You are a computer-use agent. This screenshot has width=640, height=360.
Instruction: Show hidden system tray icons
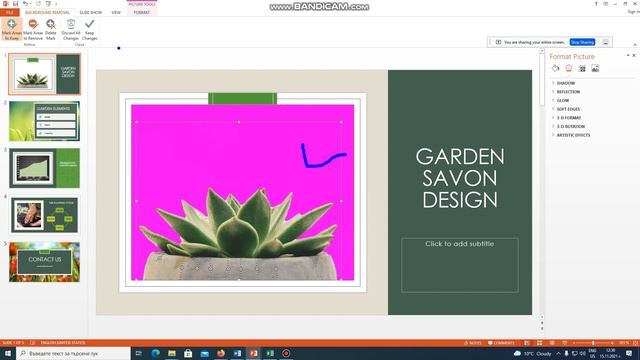[558, 353]
